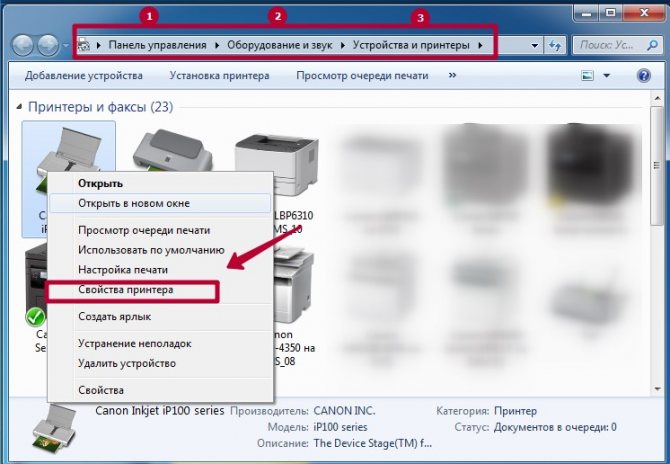Minimize the Devices and Printers window

point(586,13)
